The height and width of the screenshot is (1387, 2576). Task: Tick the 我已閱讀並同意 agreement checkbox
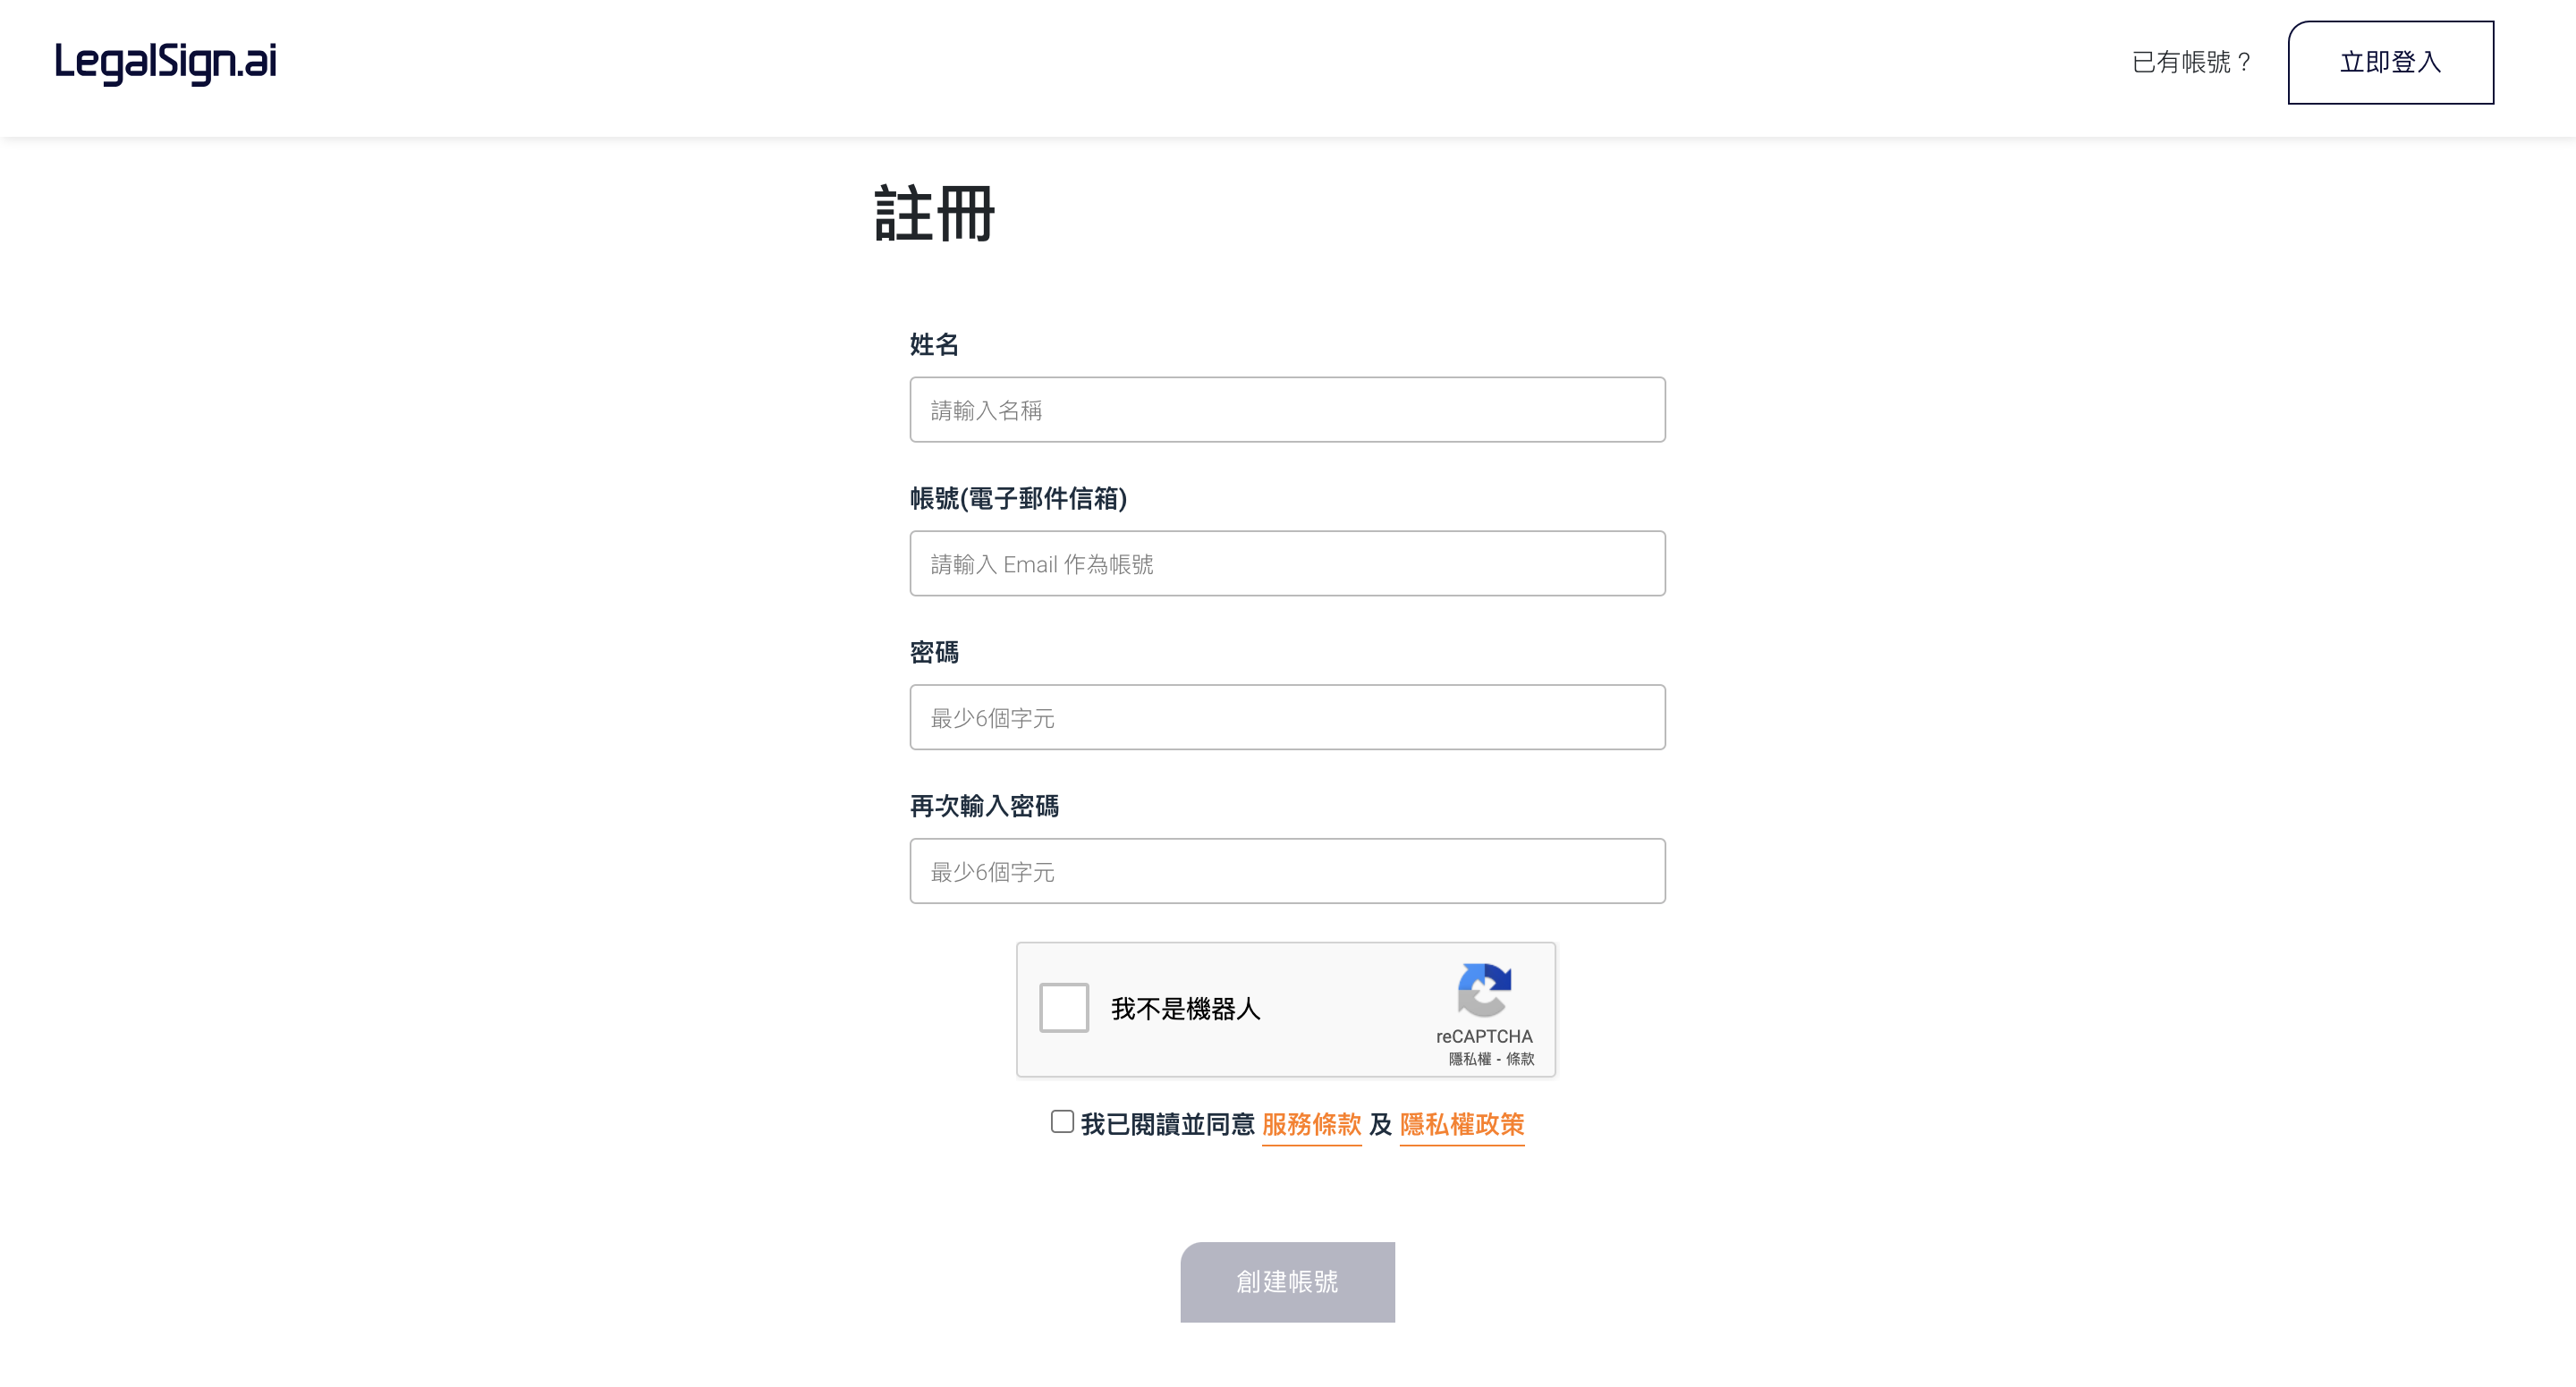tap(1062, 1122)
